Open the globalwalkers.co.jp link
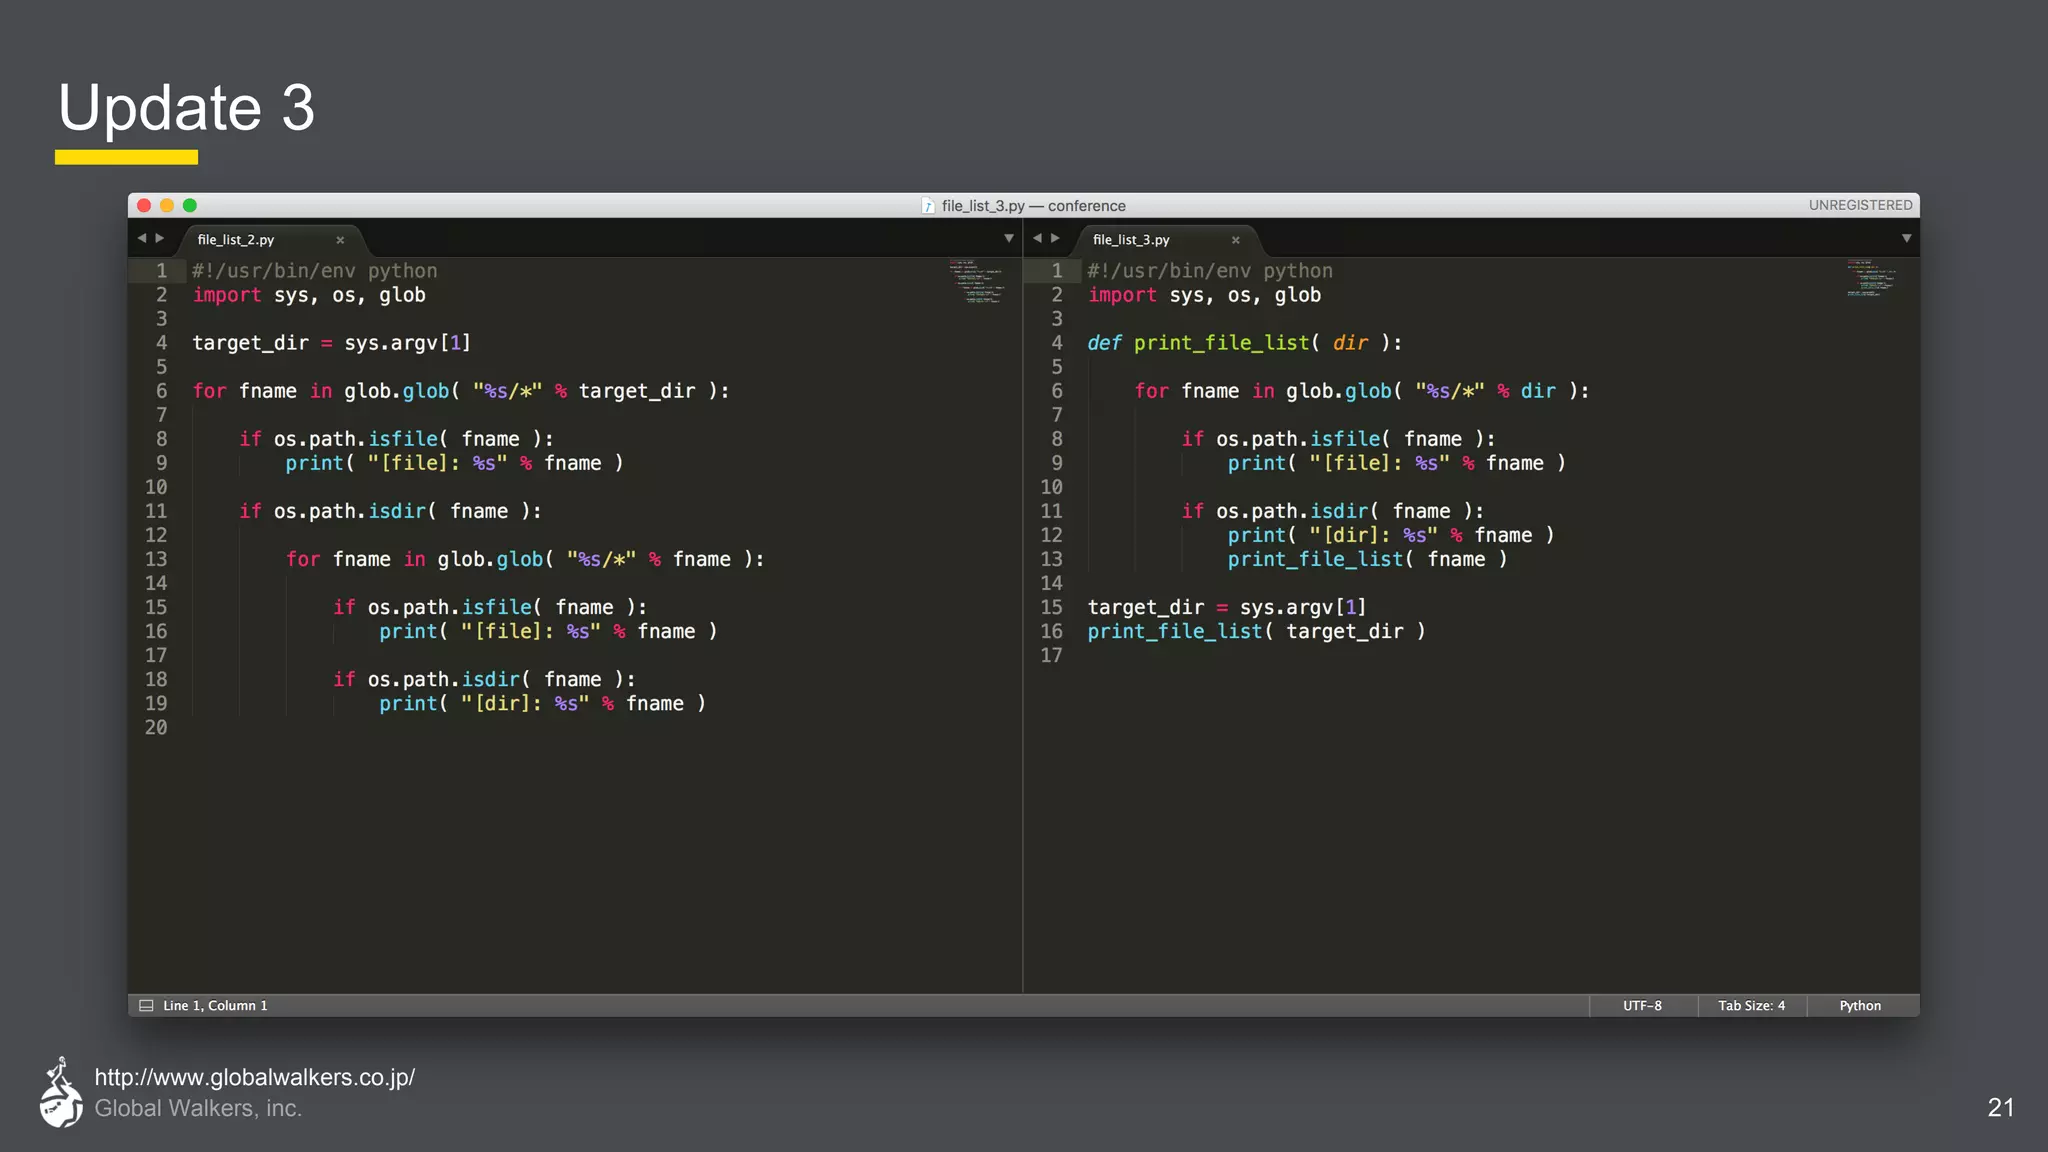Viewport: 2048px width, 1152px height. 254,1077
